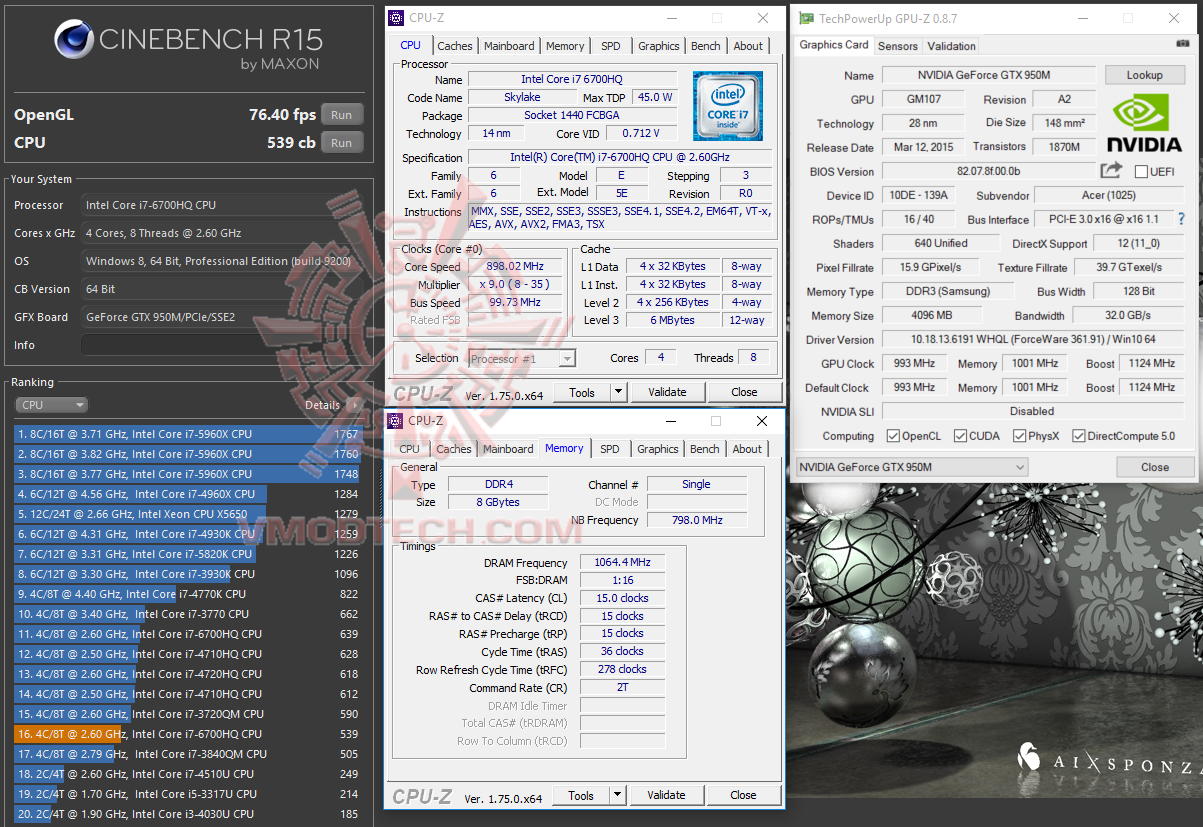Click Close button in lower CPU-Z window

tap(743, 795)
